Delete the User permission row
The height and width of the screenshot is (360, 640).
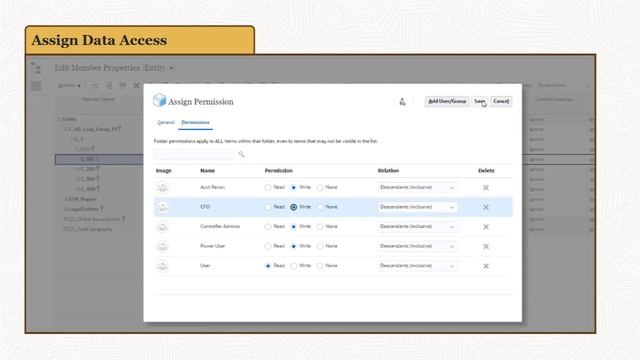(x=486, y=266)
